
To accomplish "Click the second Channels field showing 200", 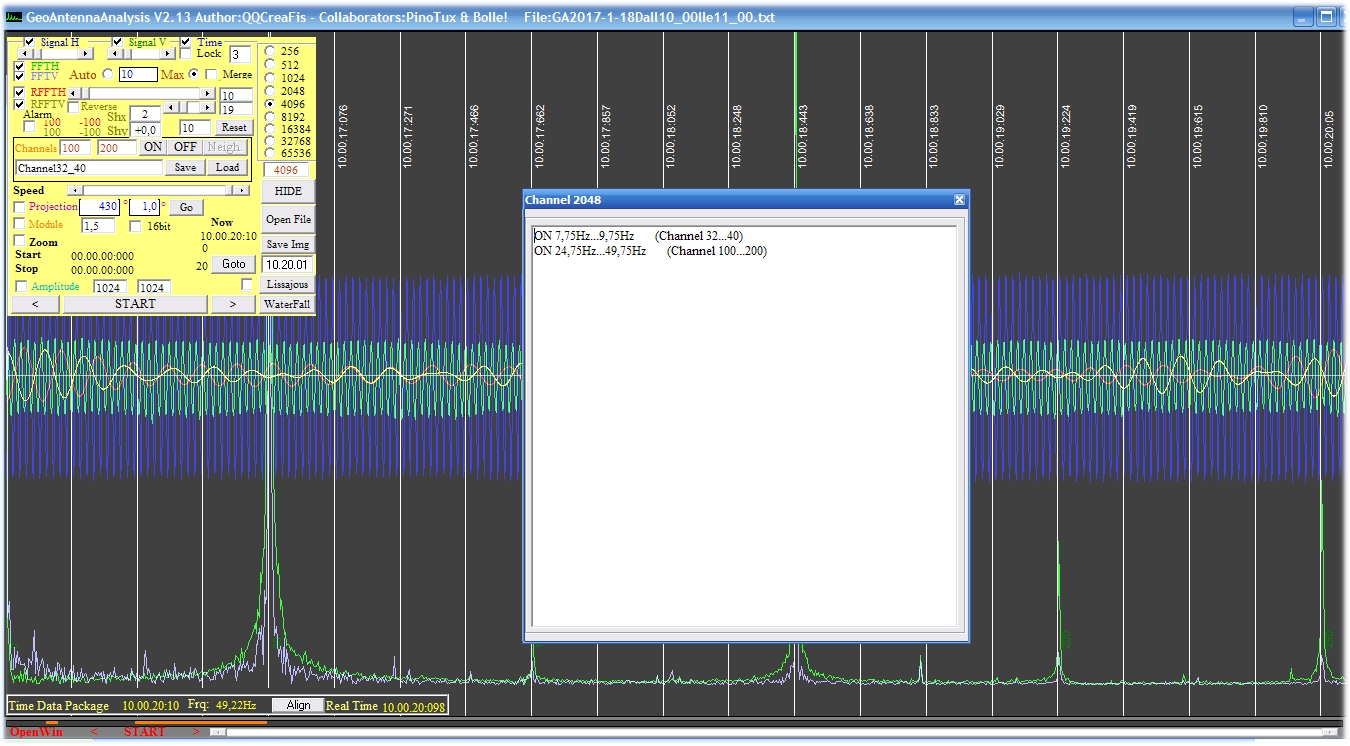I will 116,148.
